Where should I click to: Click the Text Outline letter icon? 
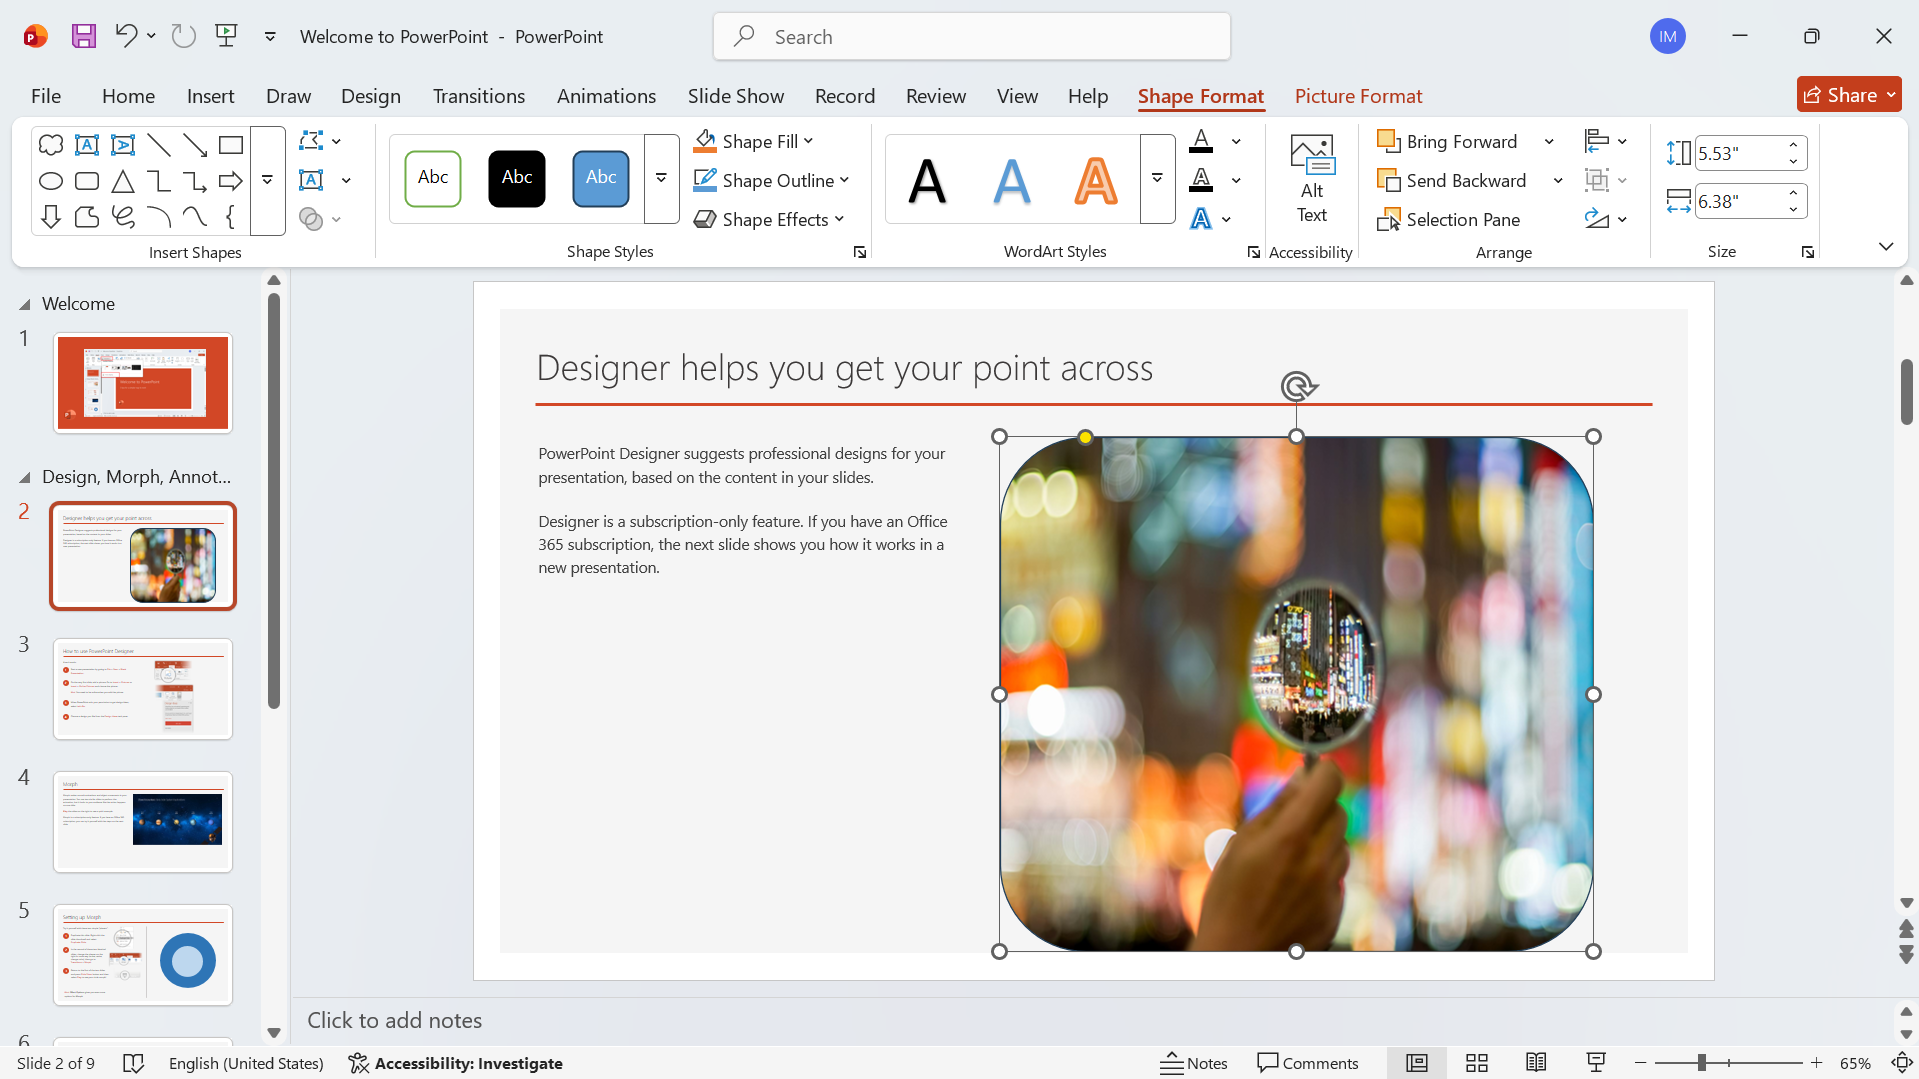pos(1201,180)
